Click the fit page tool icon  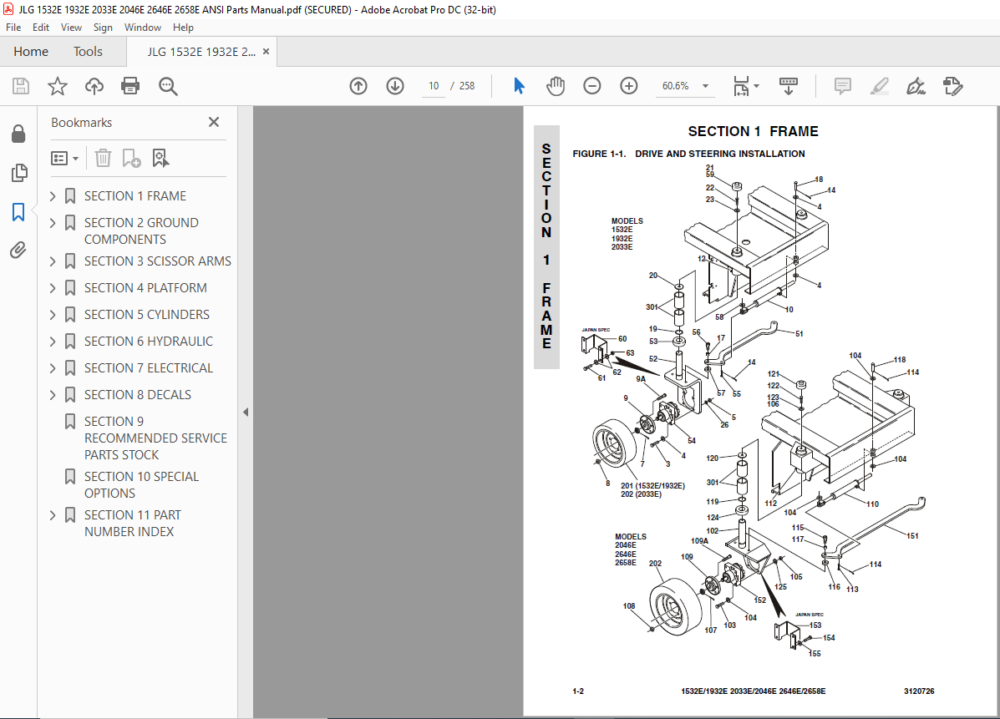[741, 86]
